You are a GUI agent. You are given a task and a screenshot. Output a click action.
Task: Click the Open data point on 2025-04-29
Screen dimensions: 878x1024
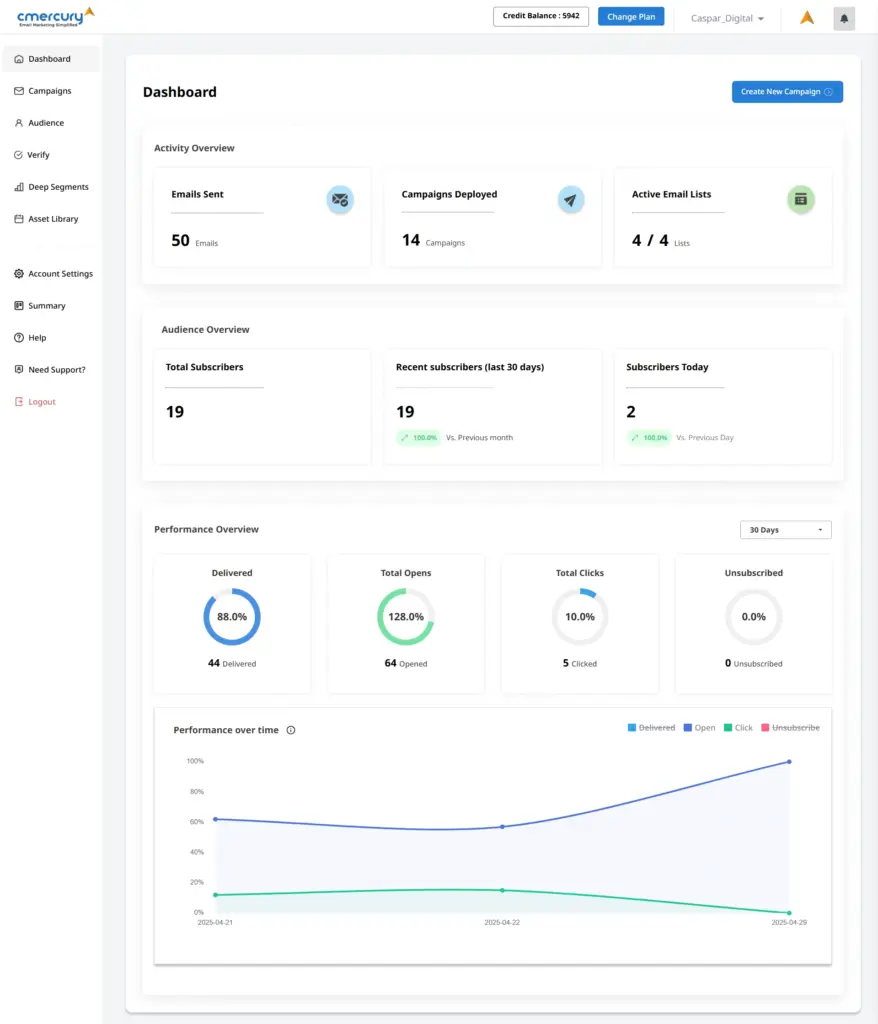click(789, 762)
